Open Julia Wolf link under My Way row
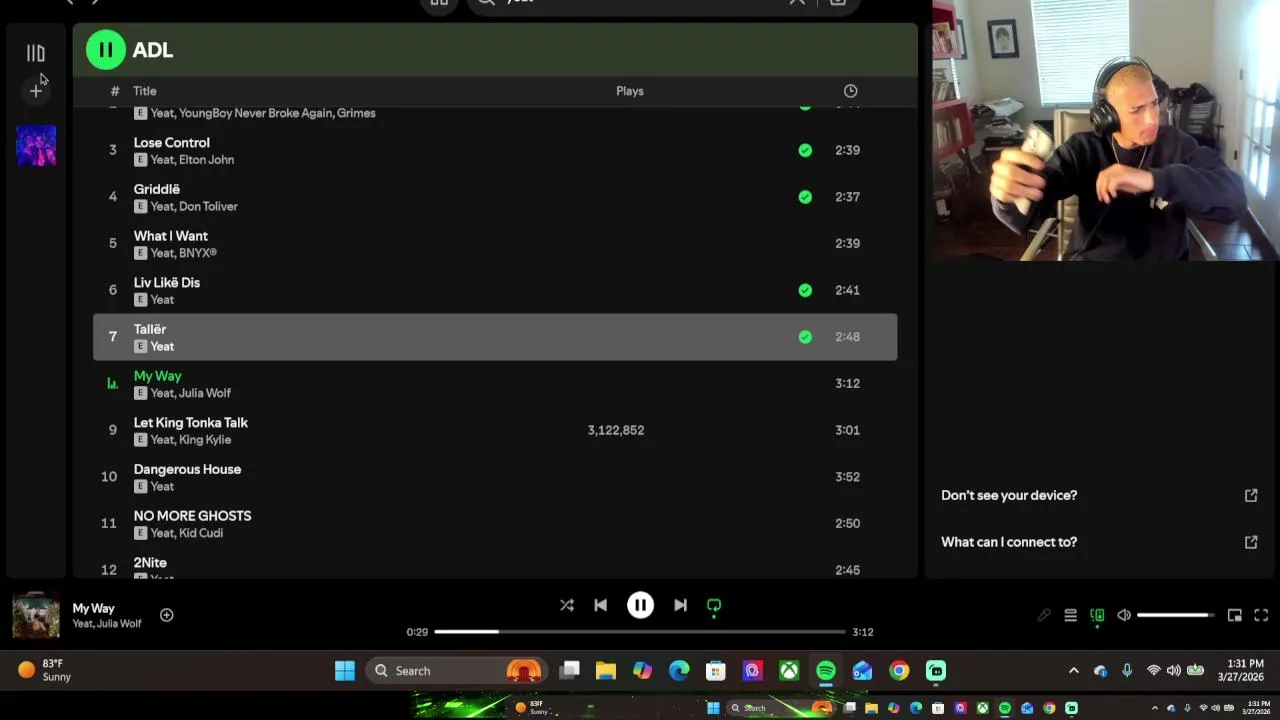Screen dimensions: 1280x720 206,393
